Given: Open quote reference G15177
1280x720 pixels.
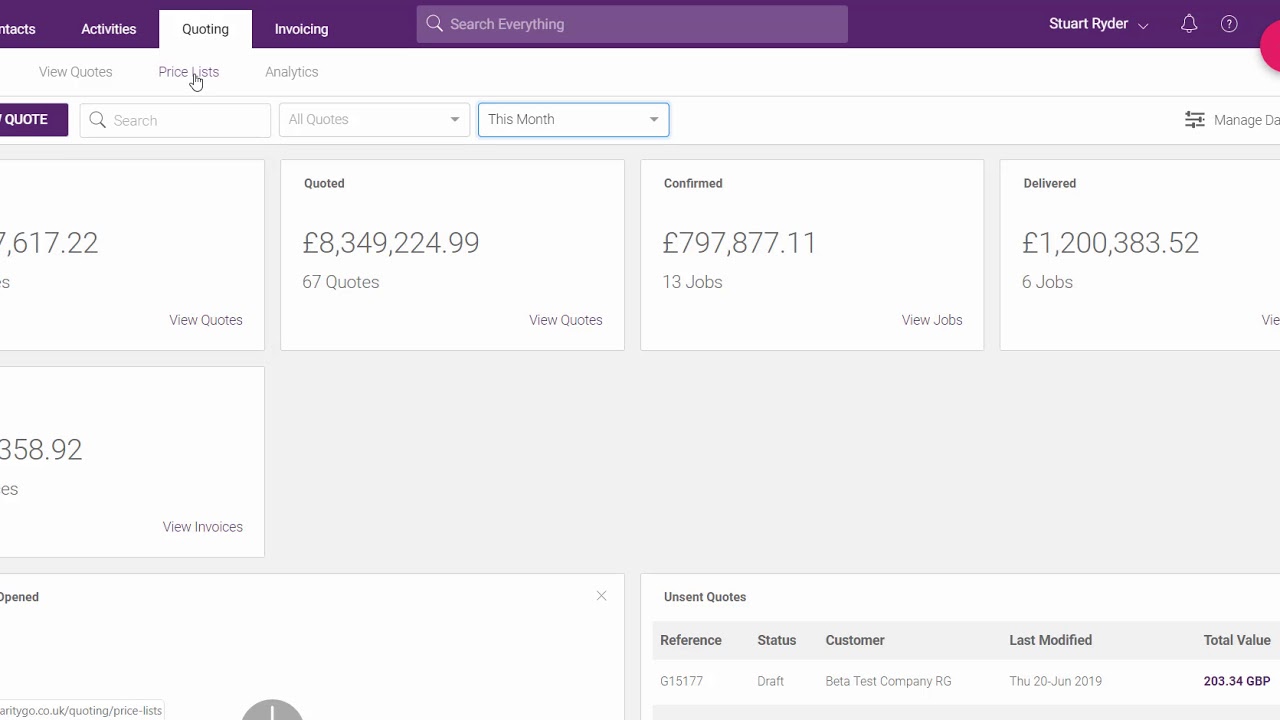Looking at the screenshot, I should point(681,681).
